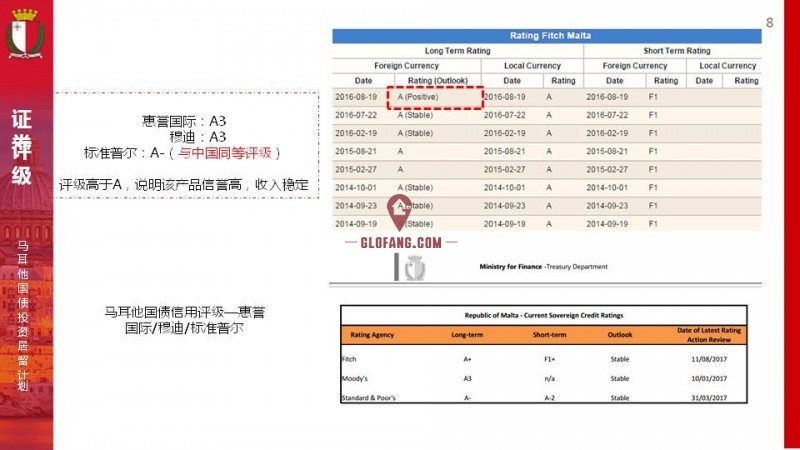Select F1 rating in the 2016-08-19 row

(653, 97)
